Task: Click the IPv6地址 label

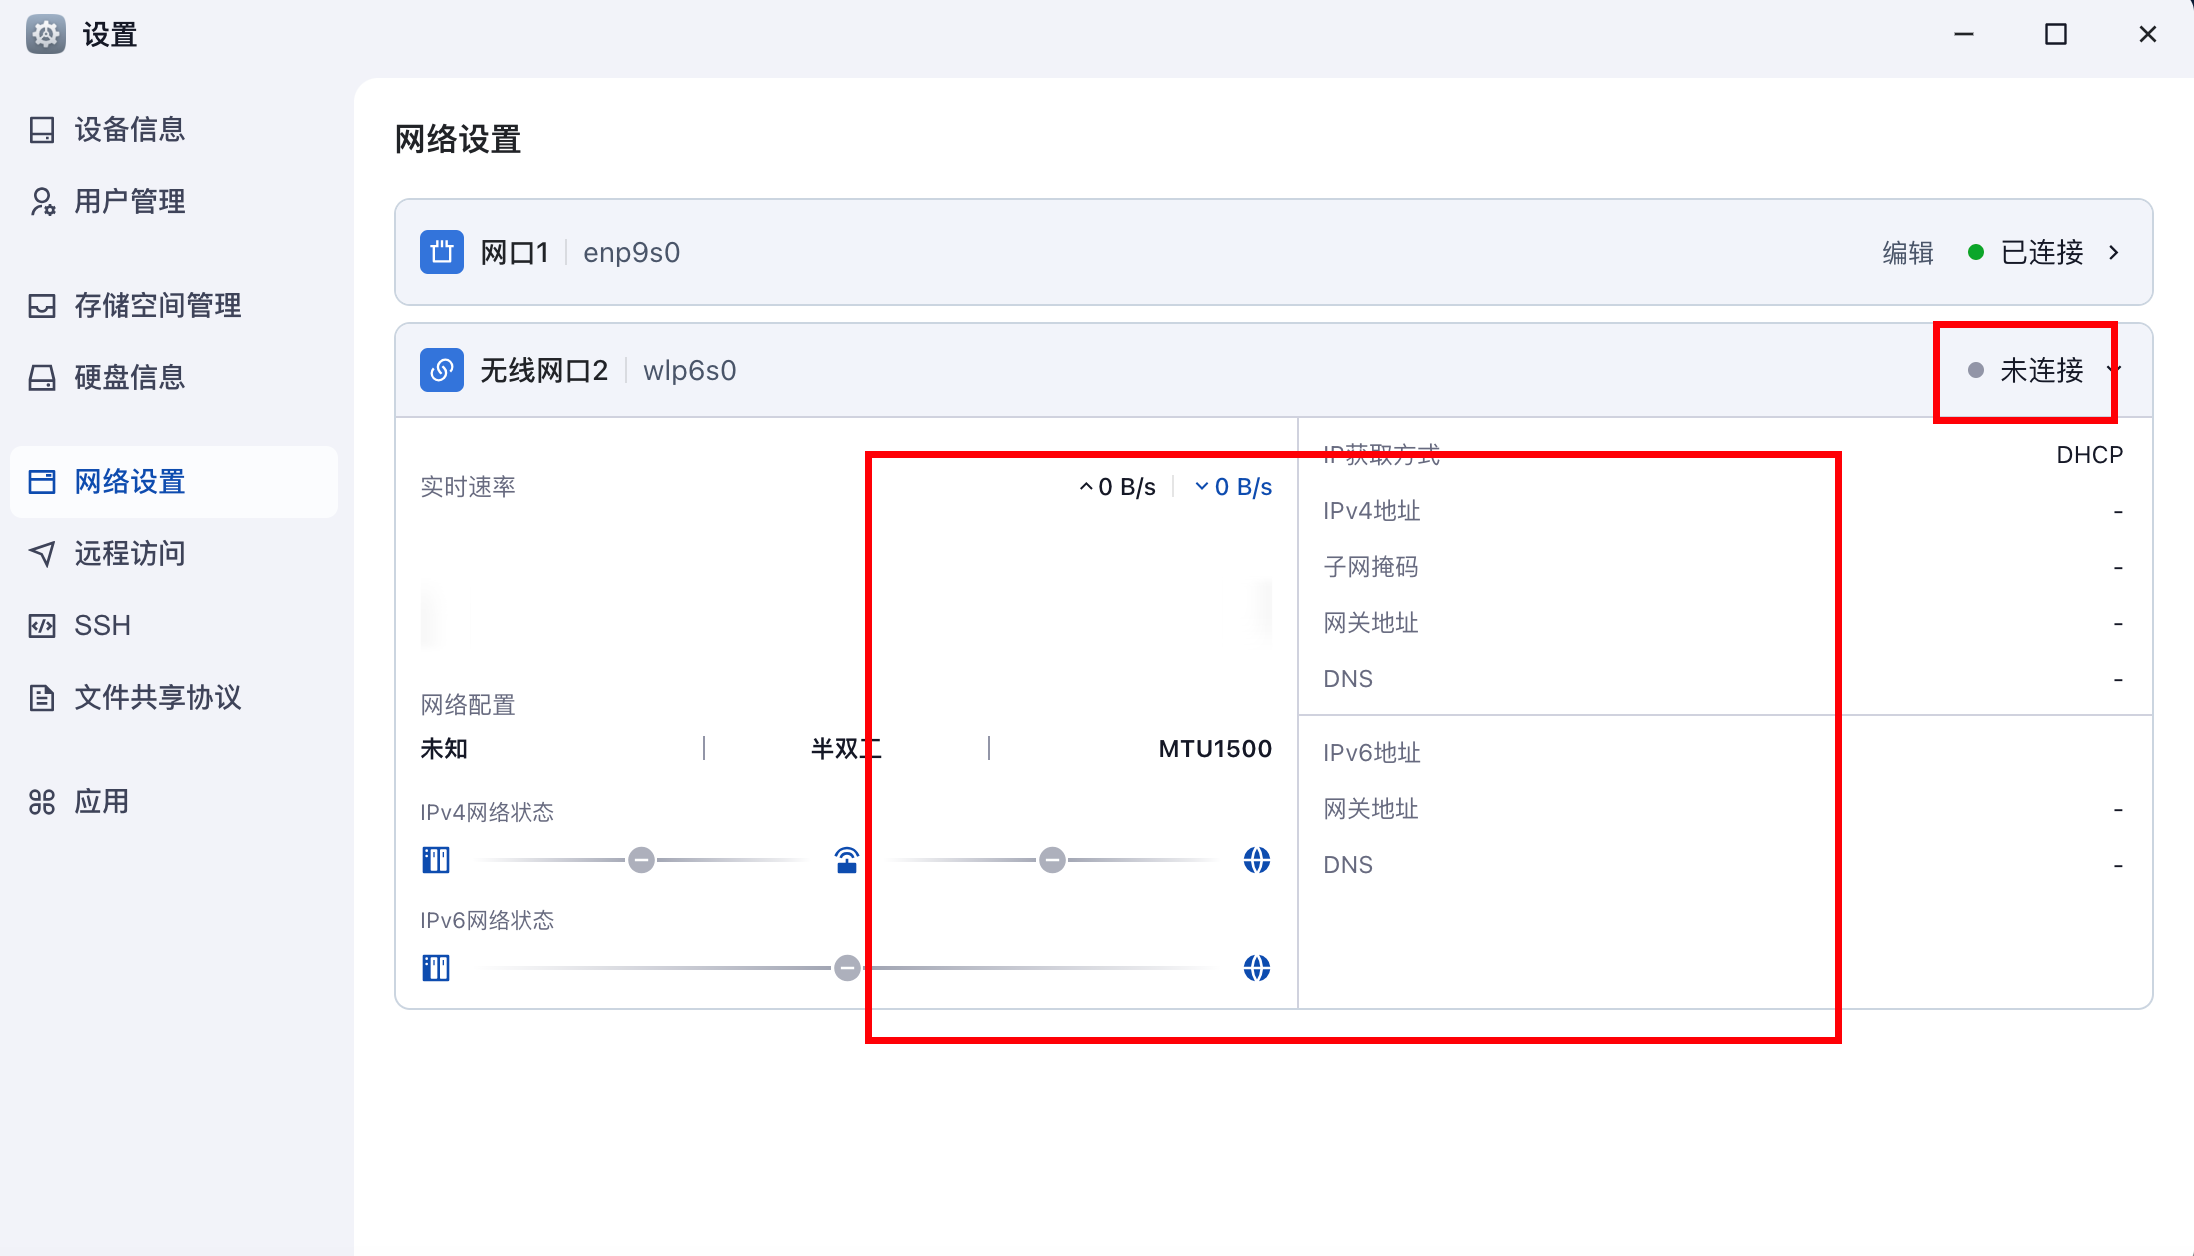Action: pyautogui.click(x=1371, y=753)
